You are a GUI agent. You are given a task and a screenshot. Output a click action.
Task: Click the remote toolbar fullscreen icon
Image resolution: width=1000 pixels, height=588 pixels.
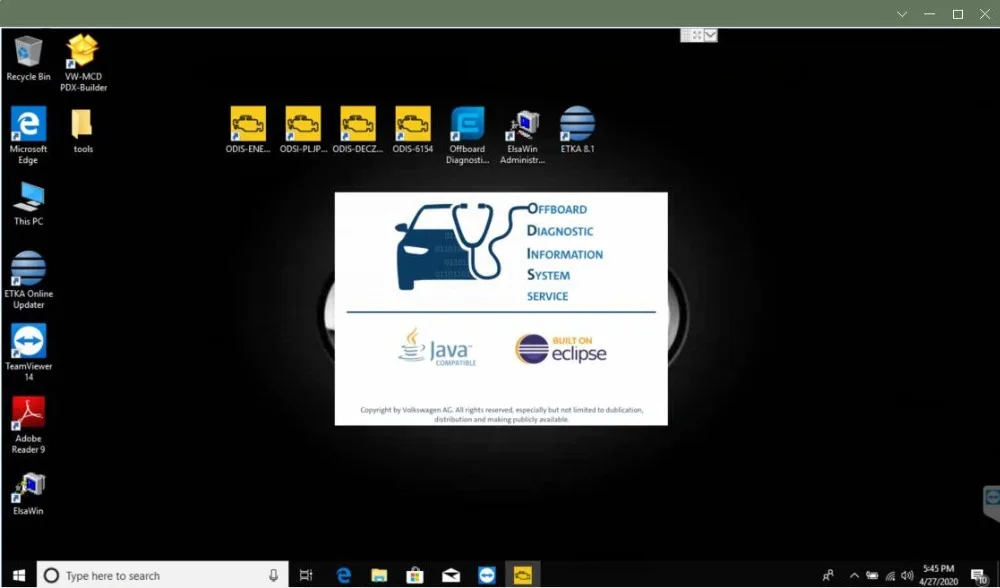pos(698,36)
